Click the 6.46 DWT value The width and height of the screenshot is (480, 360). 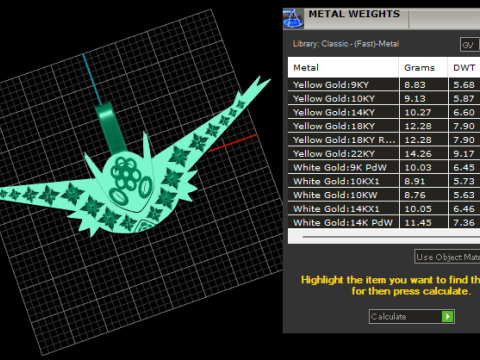[464, 209]
